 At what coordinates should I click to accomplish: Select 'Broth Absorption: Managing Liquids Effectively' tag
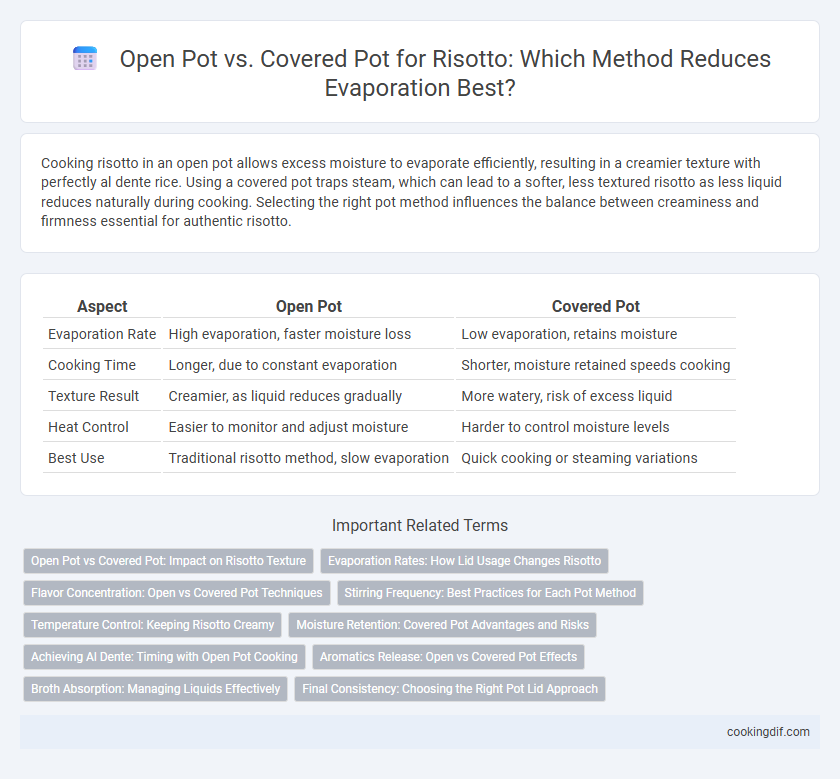155,689
